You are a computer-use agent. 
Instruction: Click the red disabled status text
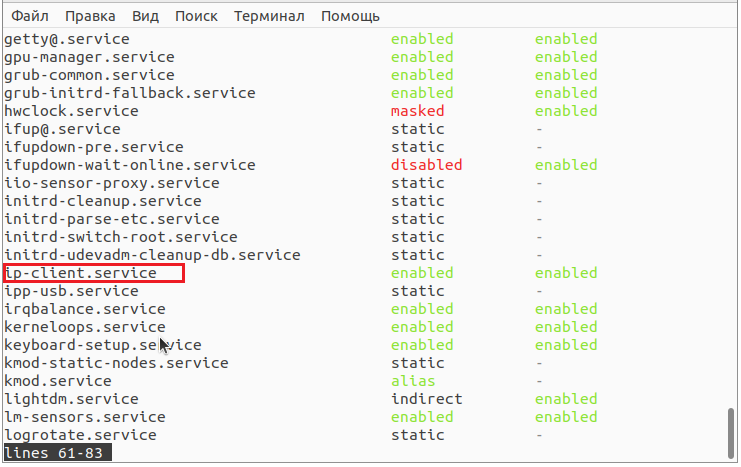click(x=426, y=165)
